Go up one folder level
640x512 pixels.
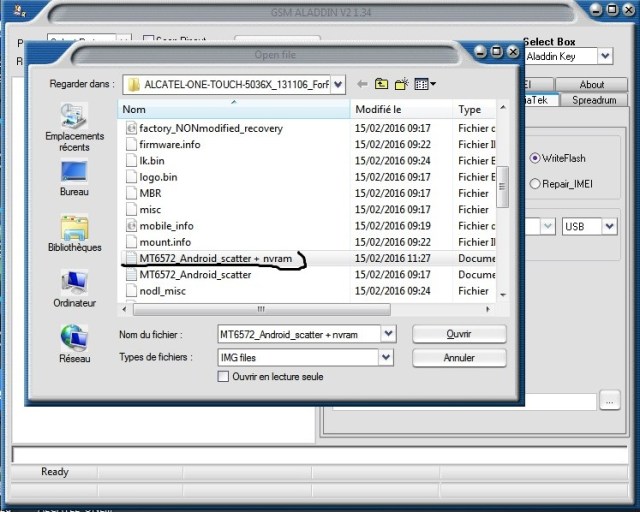click(x=381, y=85)
